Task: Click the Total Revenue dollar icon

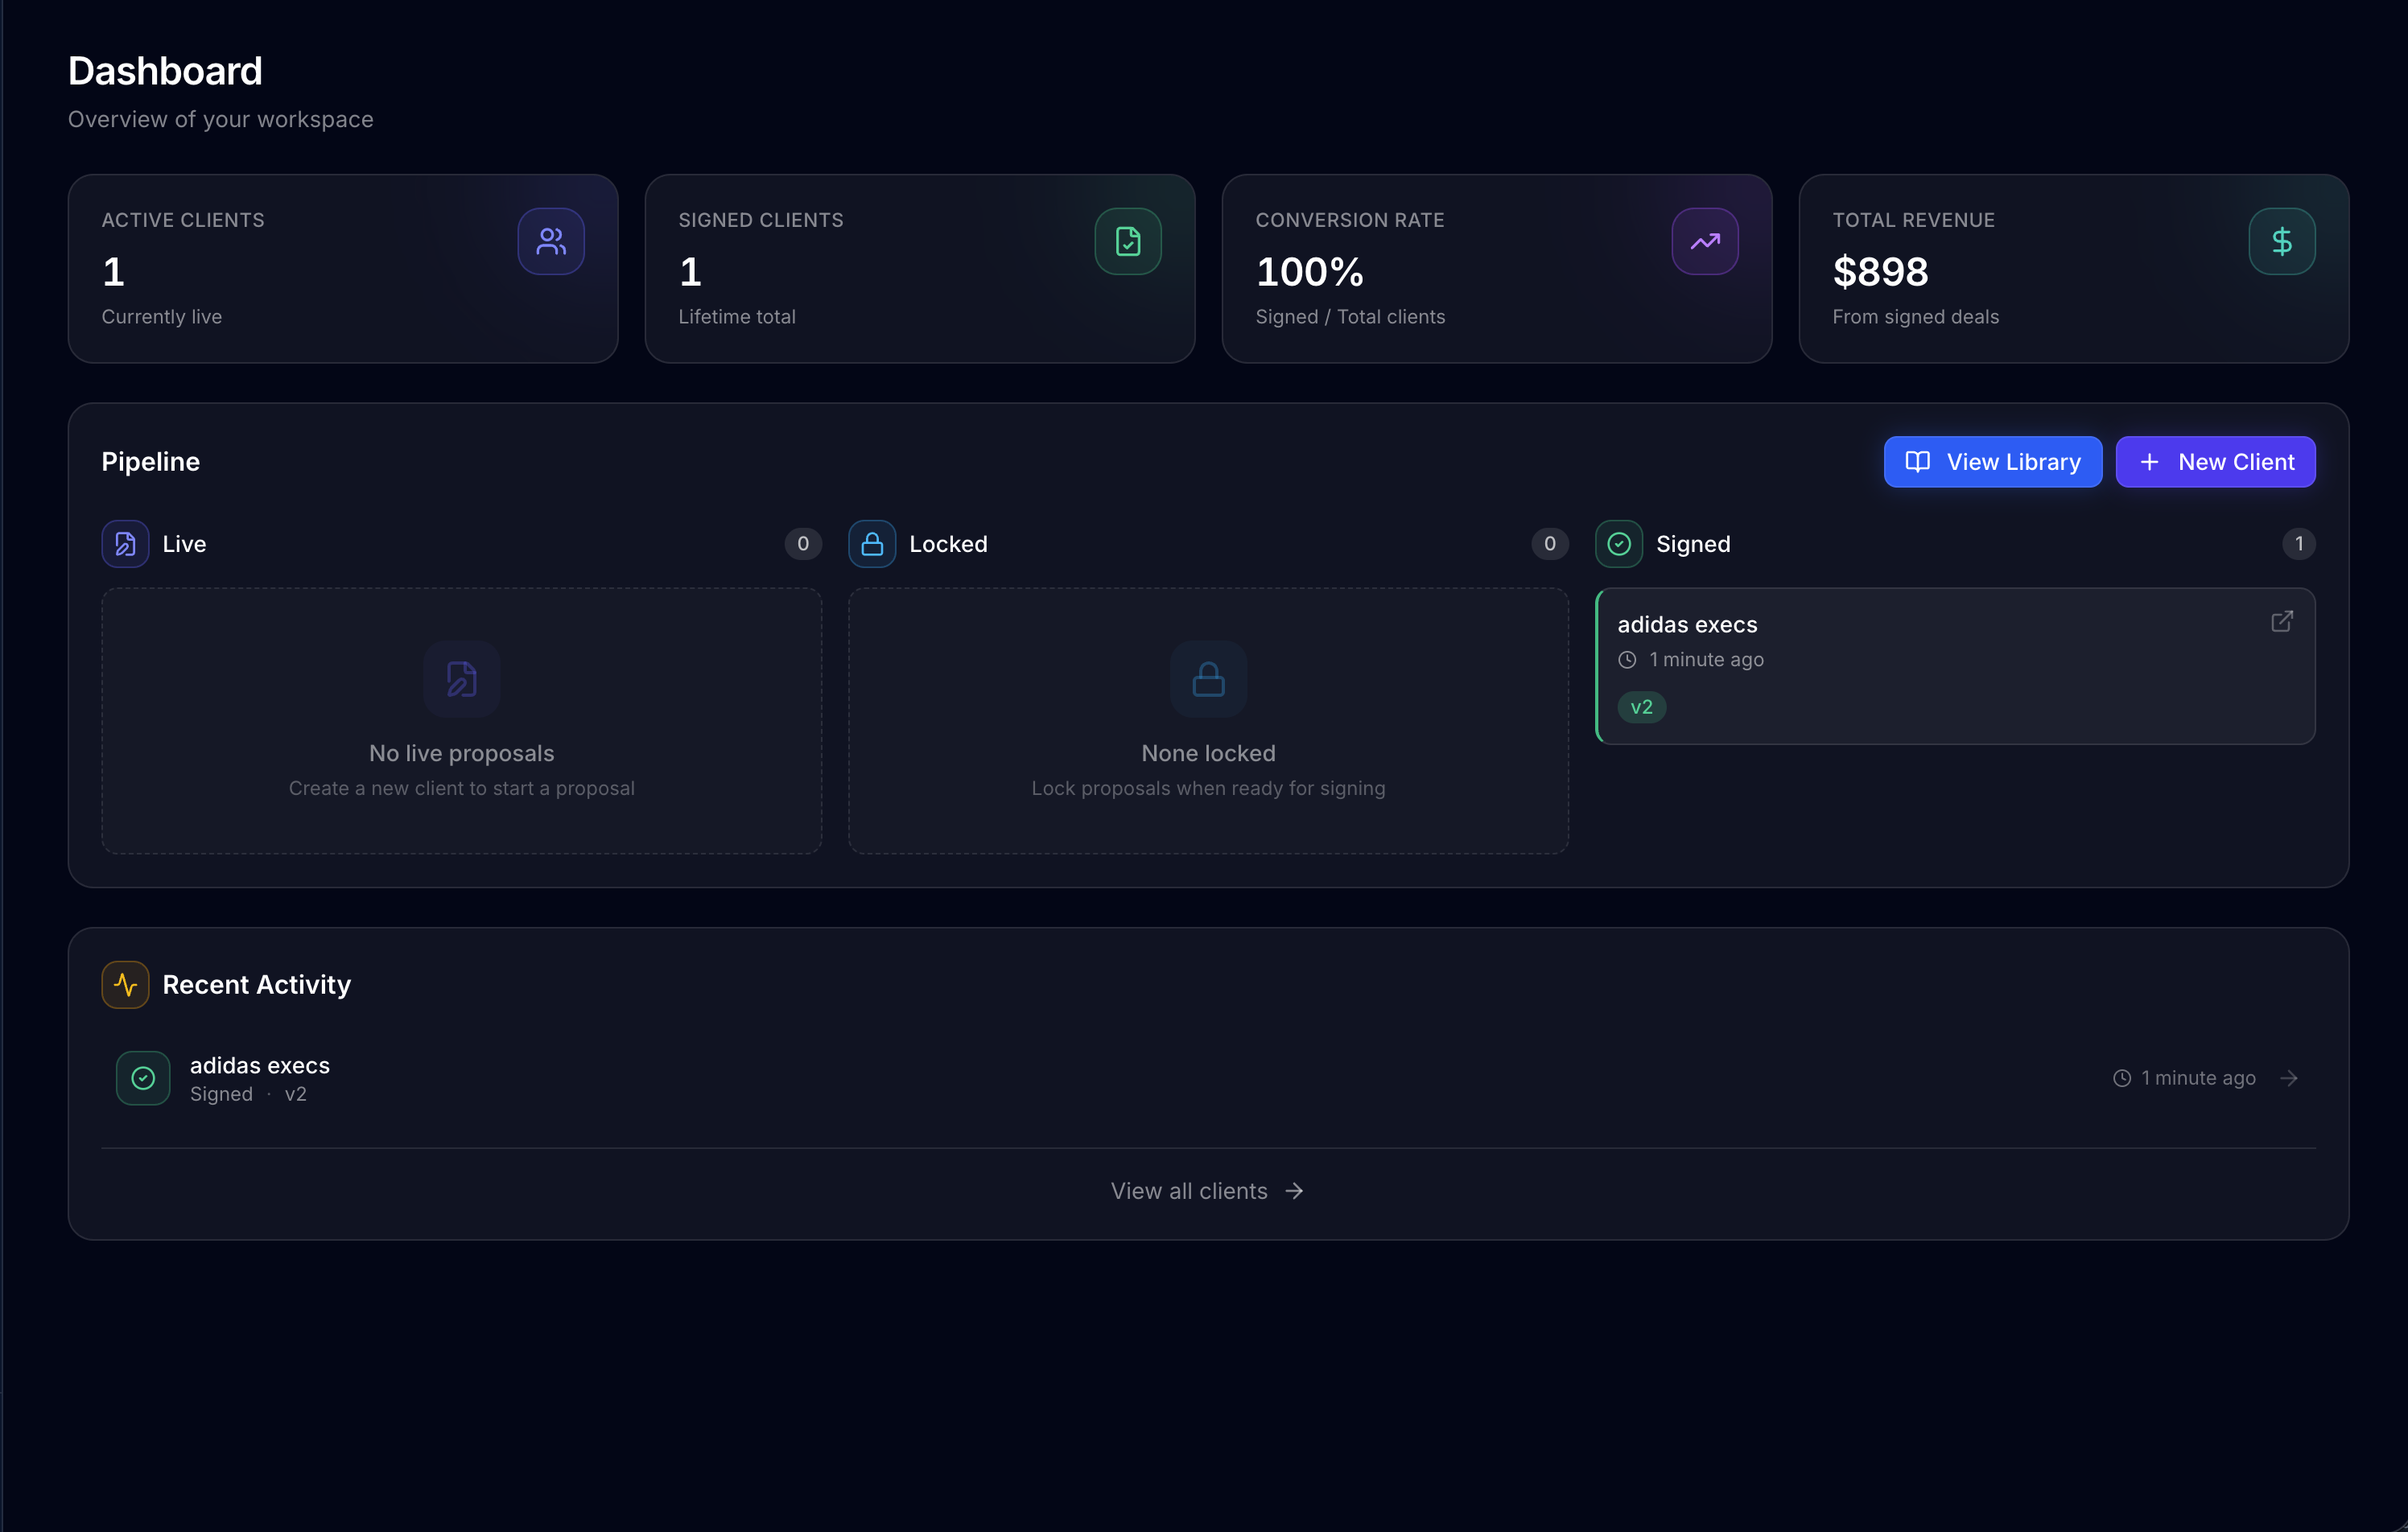Action: point(2281,241)
